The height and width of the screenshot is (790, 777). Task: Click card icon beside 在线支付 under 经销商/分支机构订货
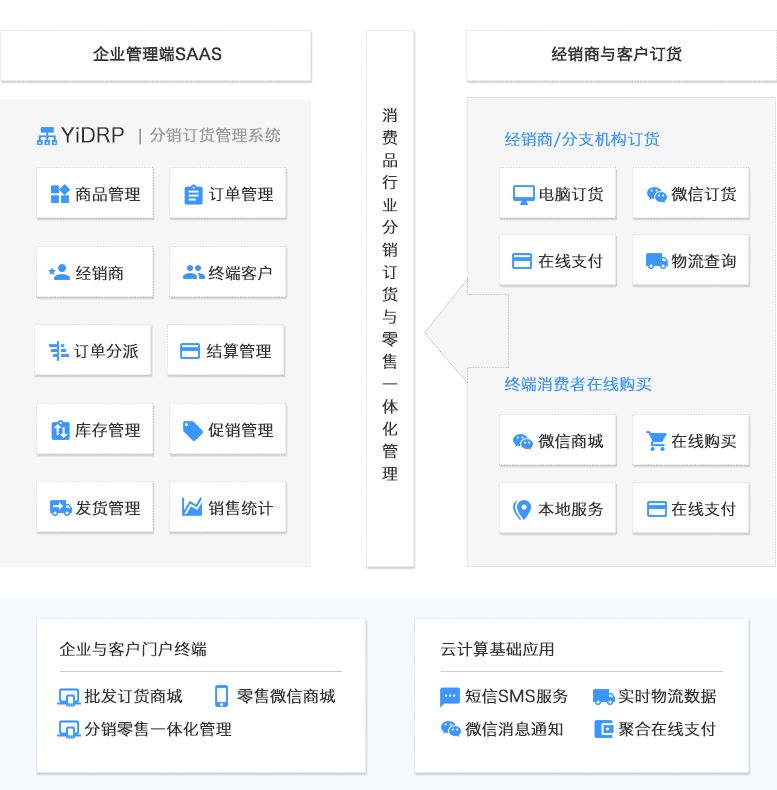522,261
